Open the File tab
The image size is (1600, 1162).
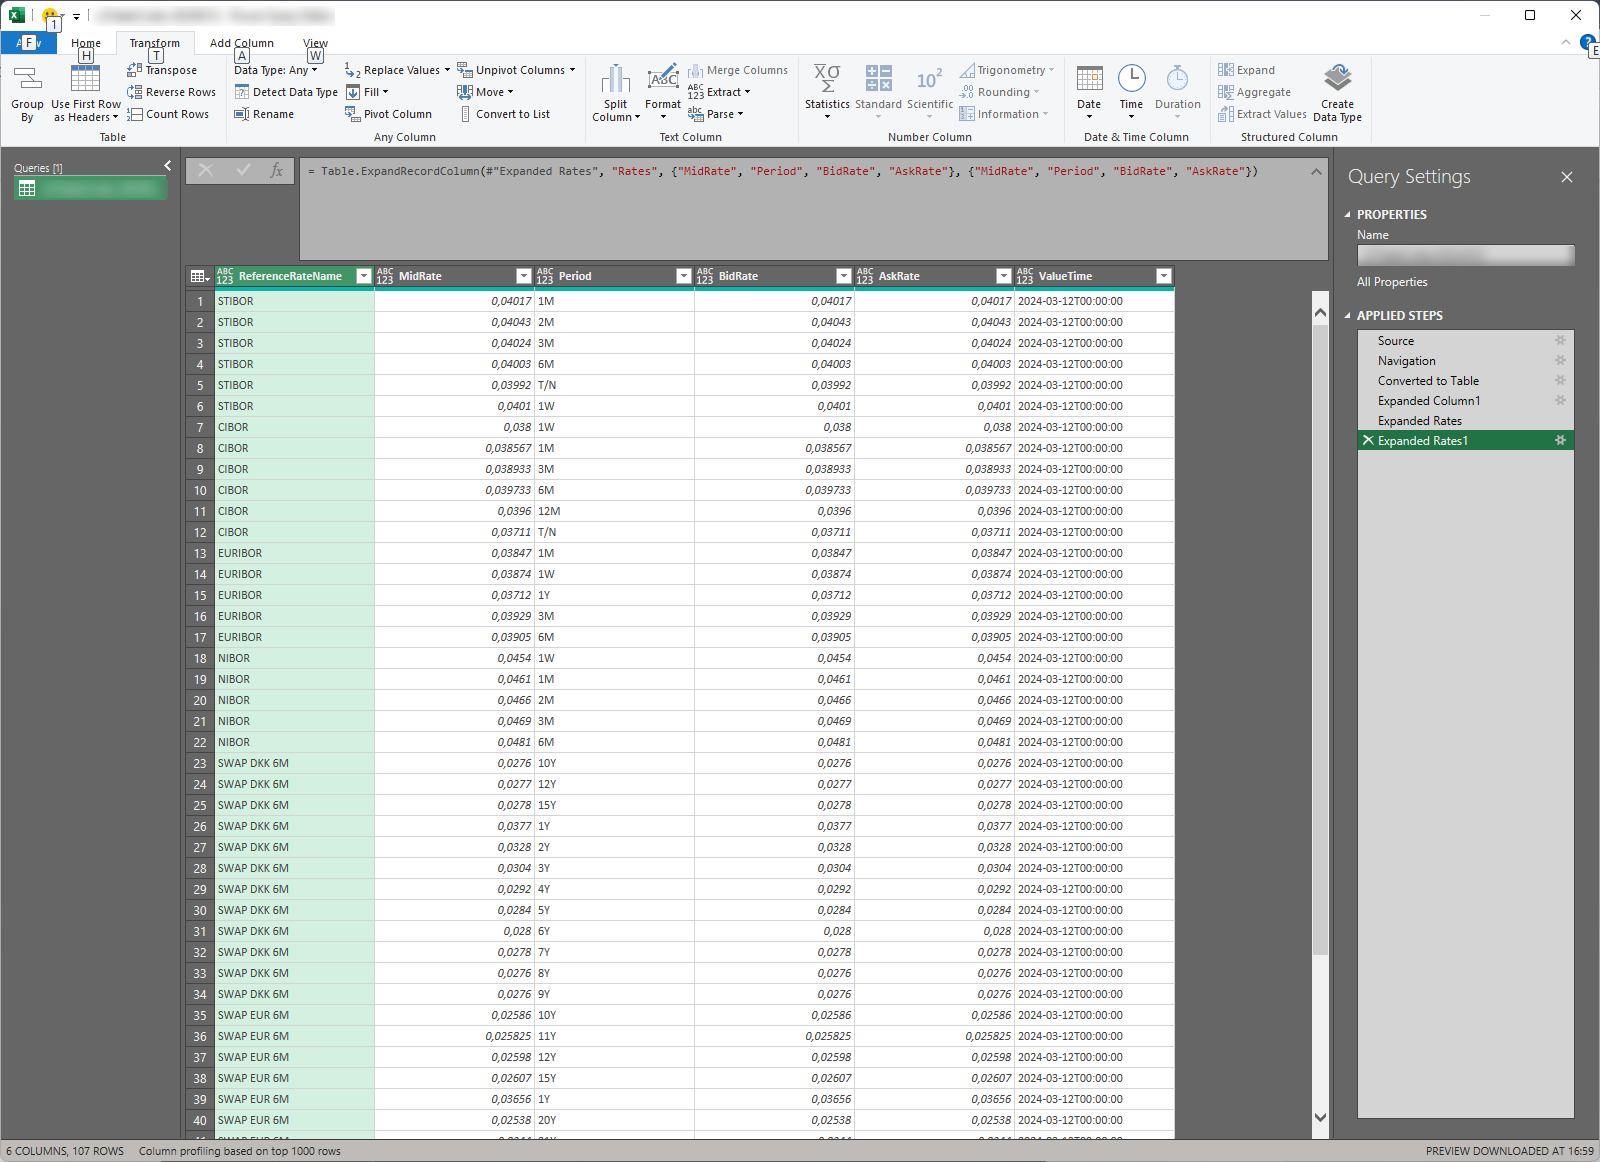28,43
